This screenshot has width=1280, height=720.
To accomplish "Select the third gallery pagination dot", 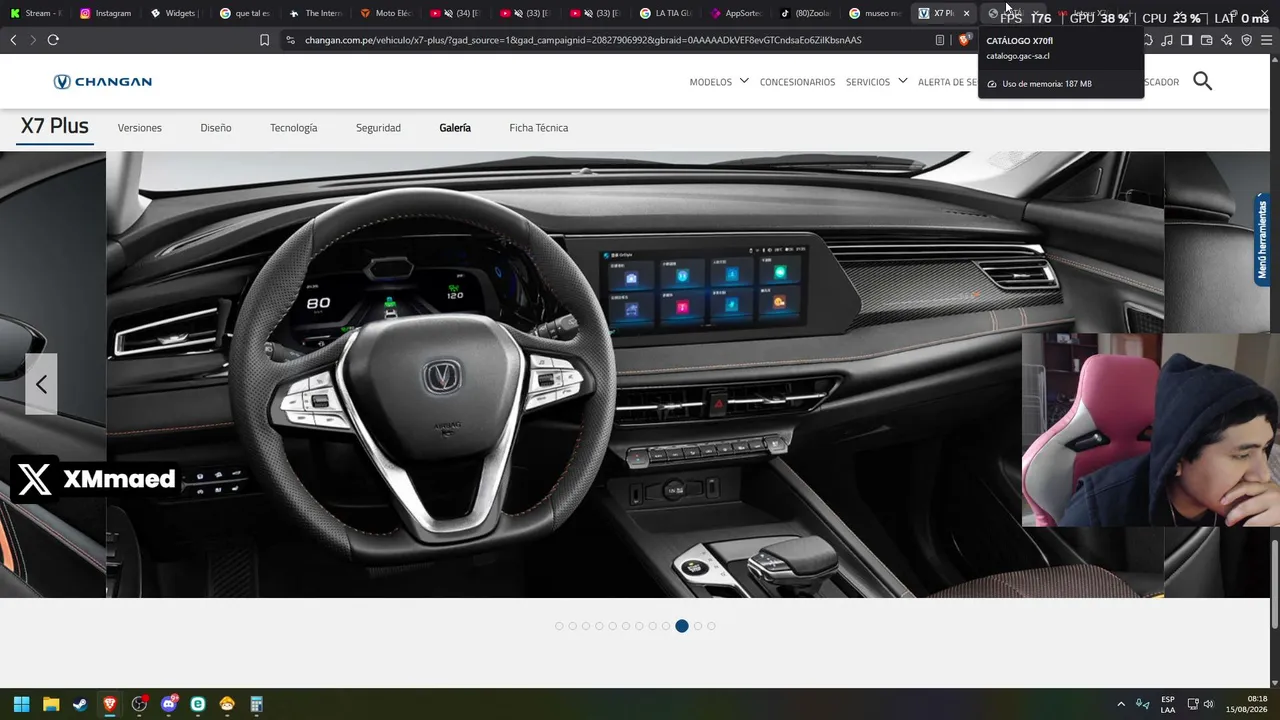I will coord(586,626).
